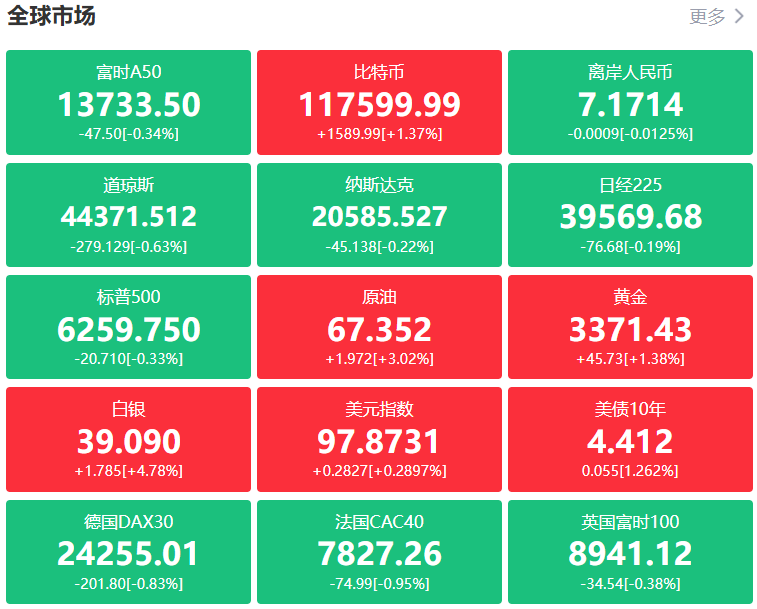Select the 离岸人民币 exchange rate tile
This screenshot has height=609, width=757.
630,102
